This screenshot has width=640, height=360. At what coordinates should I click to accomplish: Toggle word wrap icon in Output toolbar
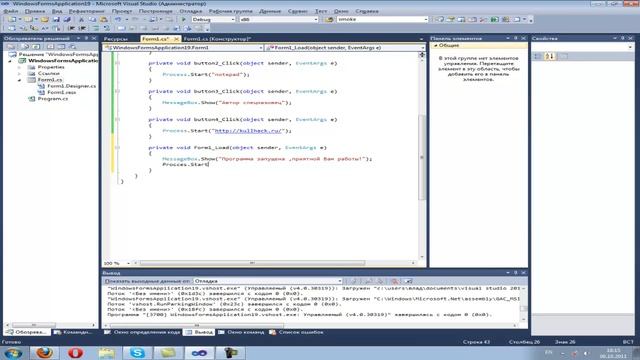tap(408, 281)
